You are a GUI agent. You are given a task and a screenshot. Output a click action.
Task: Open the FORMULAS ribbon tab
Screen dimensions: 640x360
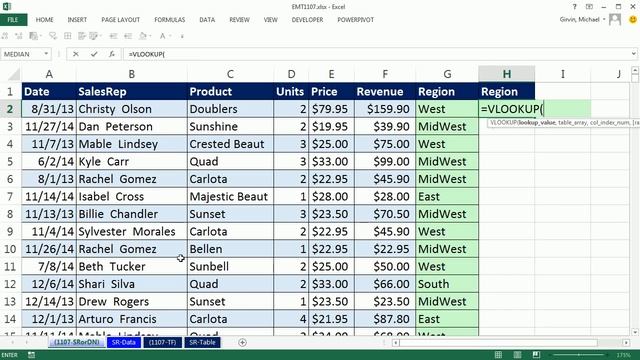click(169, 20)
